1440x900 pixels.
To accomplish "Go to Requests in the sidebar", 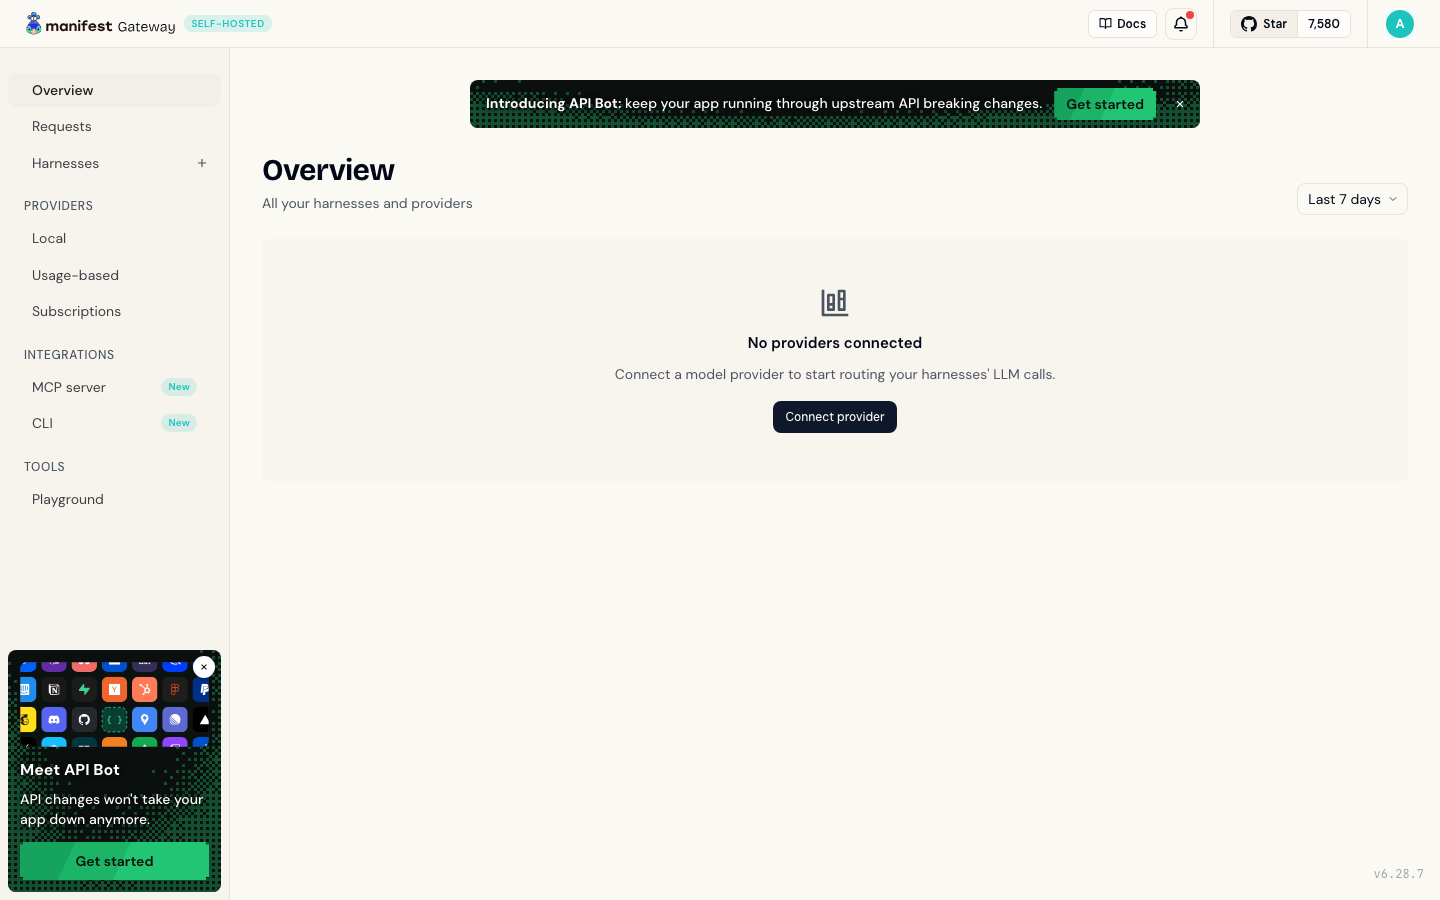I will pos(114,126).
